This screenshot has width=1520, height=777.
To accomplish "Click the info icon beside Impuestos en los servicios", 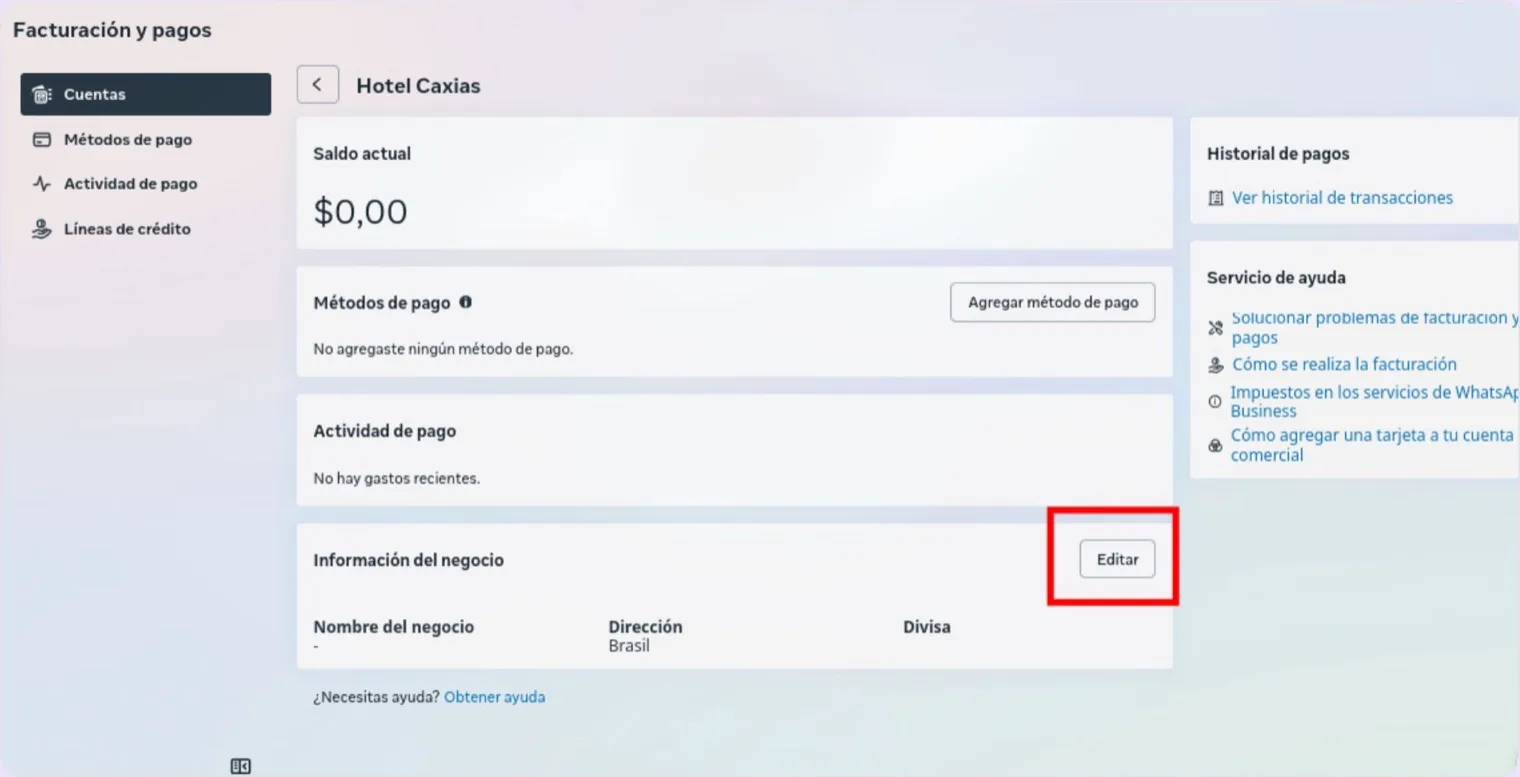I will click(1215, 402).
